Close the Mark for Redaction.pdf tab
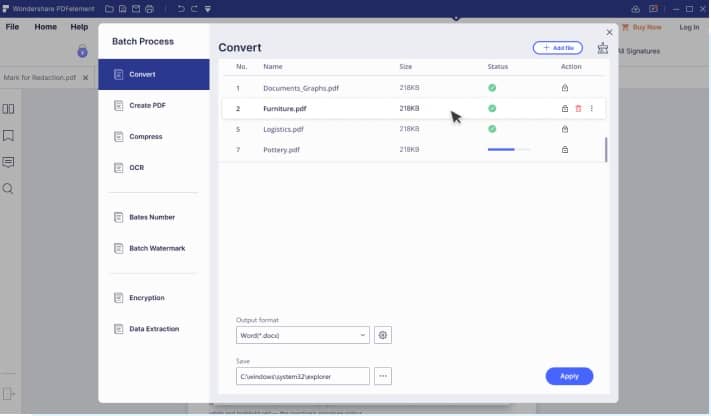 (x=85, y=78)
